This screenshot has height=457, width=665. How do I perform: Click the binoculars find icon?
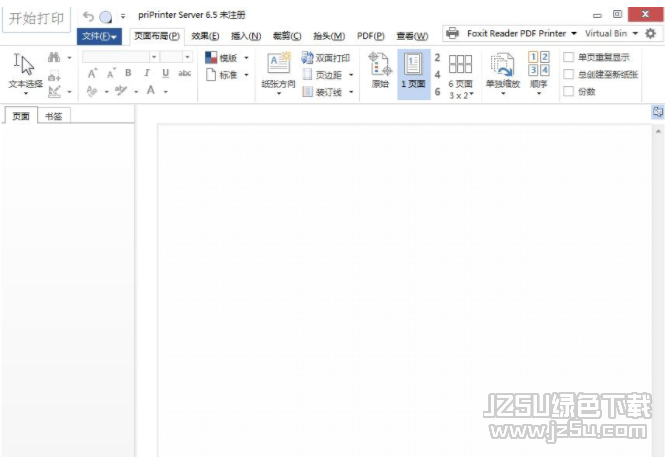54,57
